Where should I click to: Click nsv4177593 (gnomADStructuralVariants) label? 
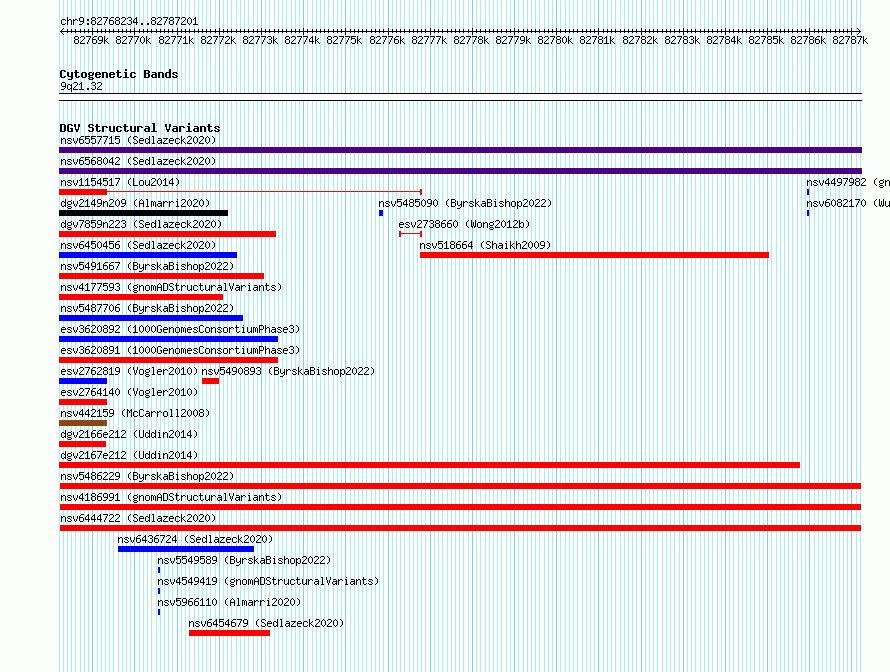[171, 287]
